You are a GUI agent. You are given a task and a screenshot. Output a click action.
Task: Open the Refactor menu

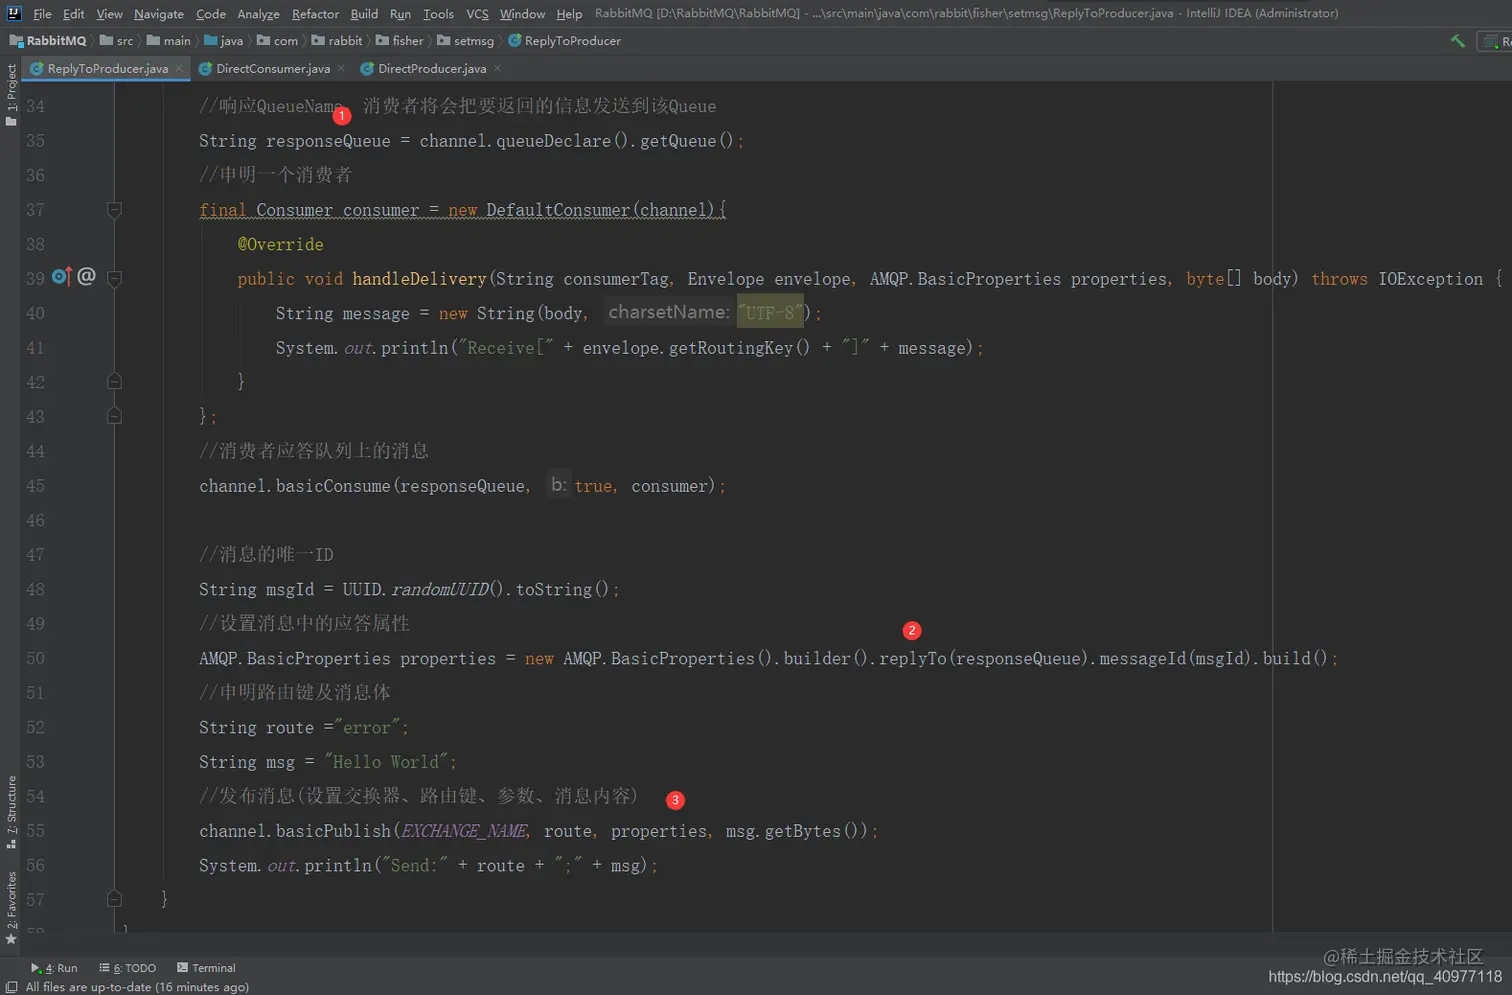coord(315,14)
